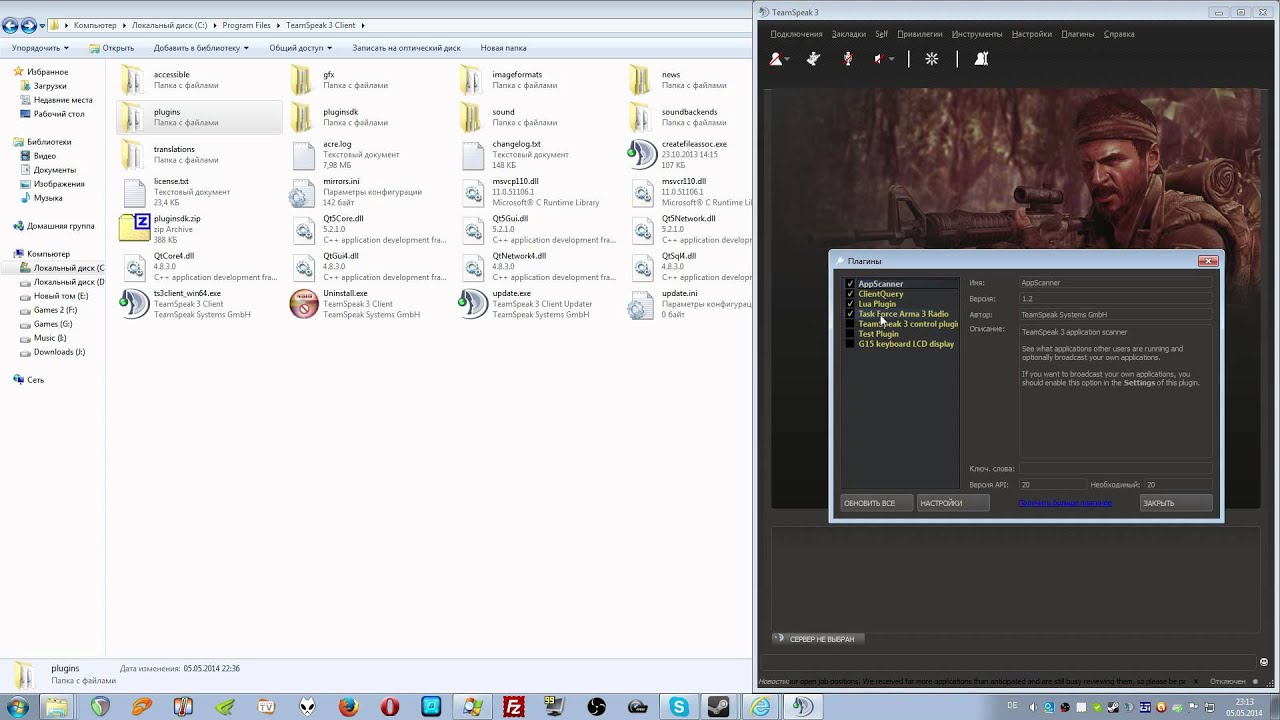
Task: Open the Windows Start menu
Action: tap(17, 707)
